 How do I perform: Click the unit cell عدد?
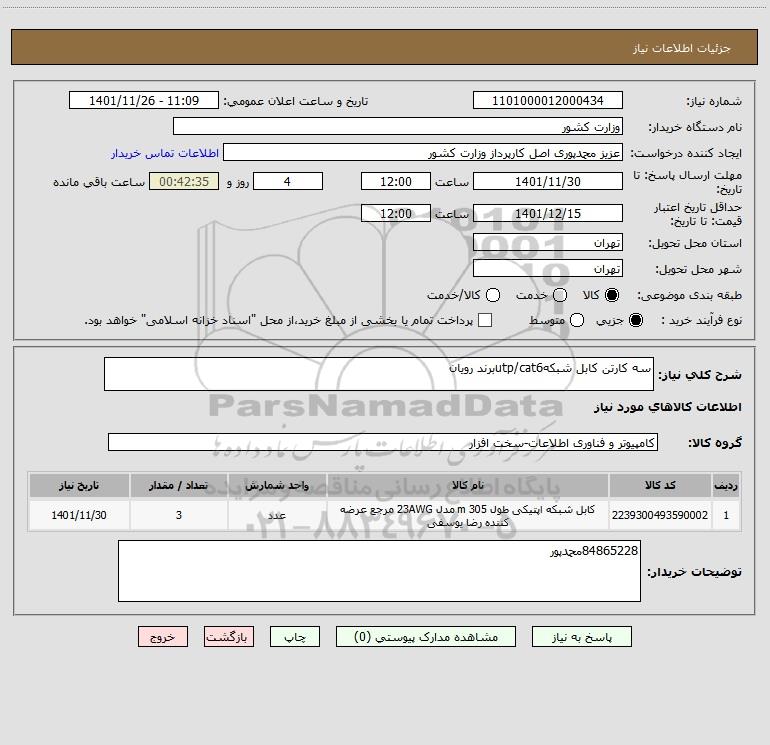pos(277,515)
